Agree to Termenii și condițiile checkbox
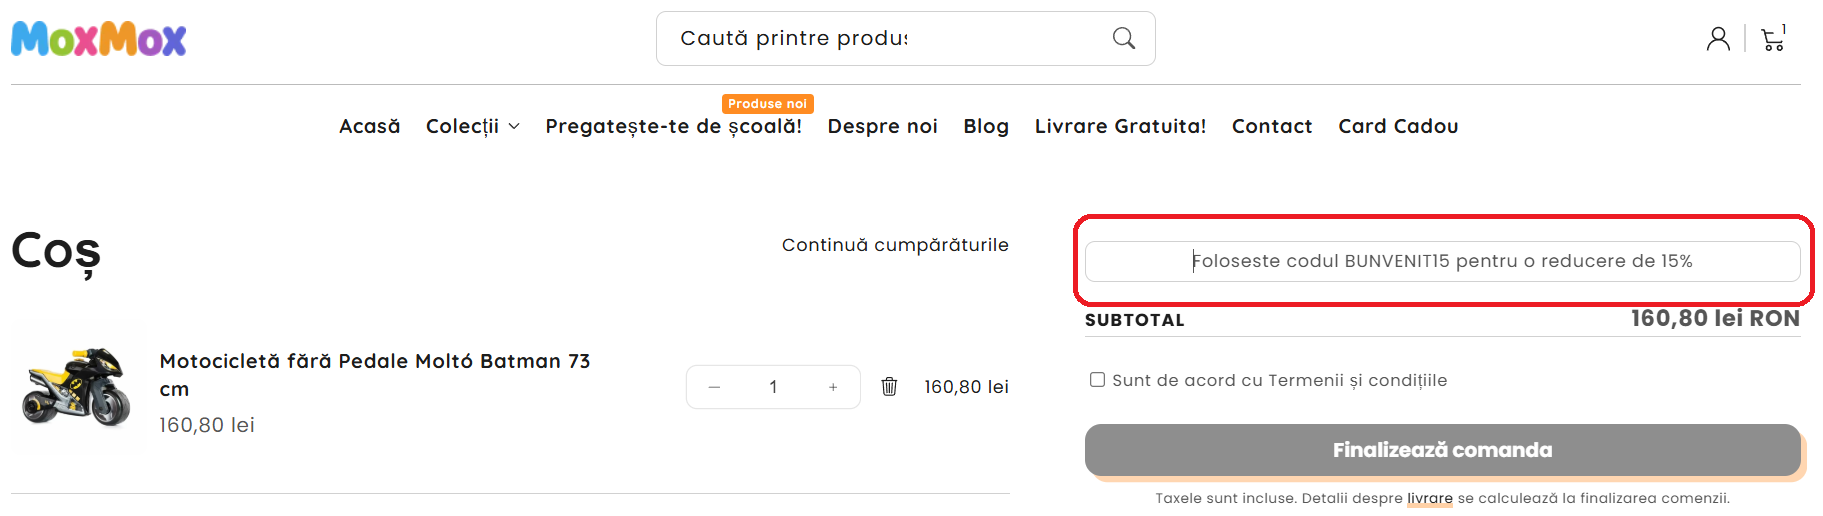 1097,380
